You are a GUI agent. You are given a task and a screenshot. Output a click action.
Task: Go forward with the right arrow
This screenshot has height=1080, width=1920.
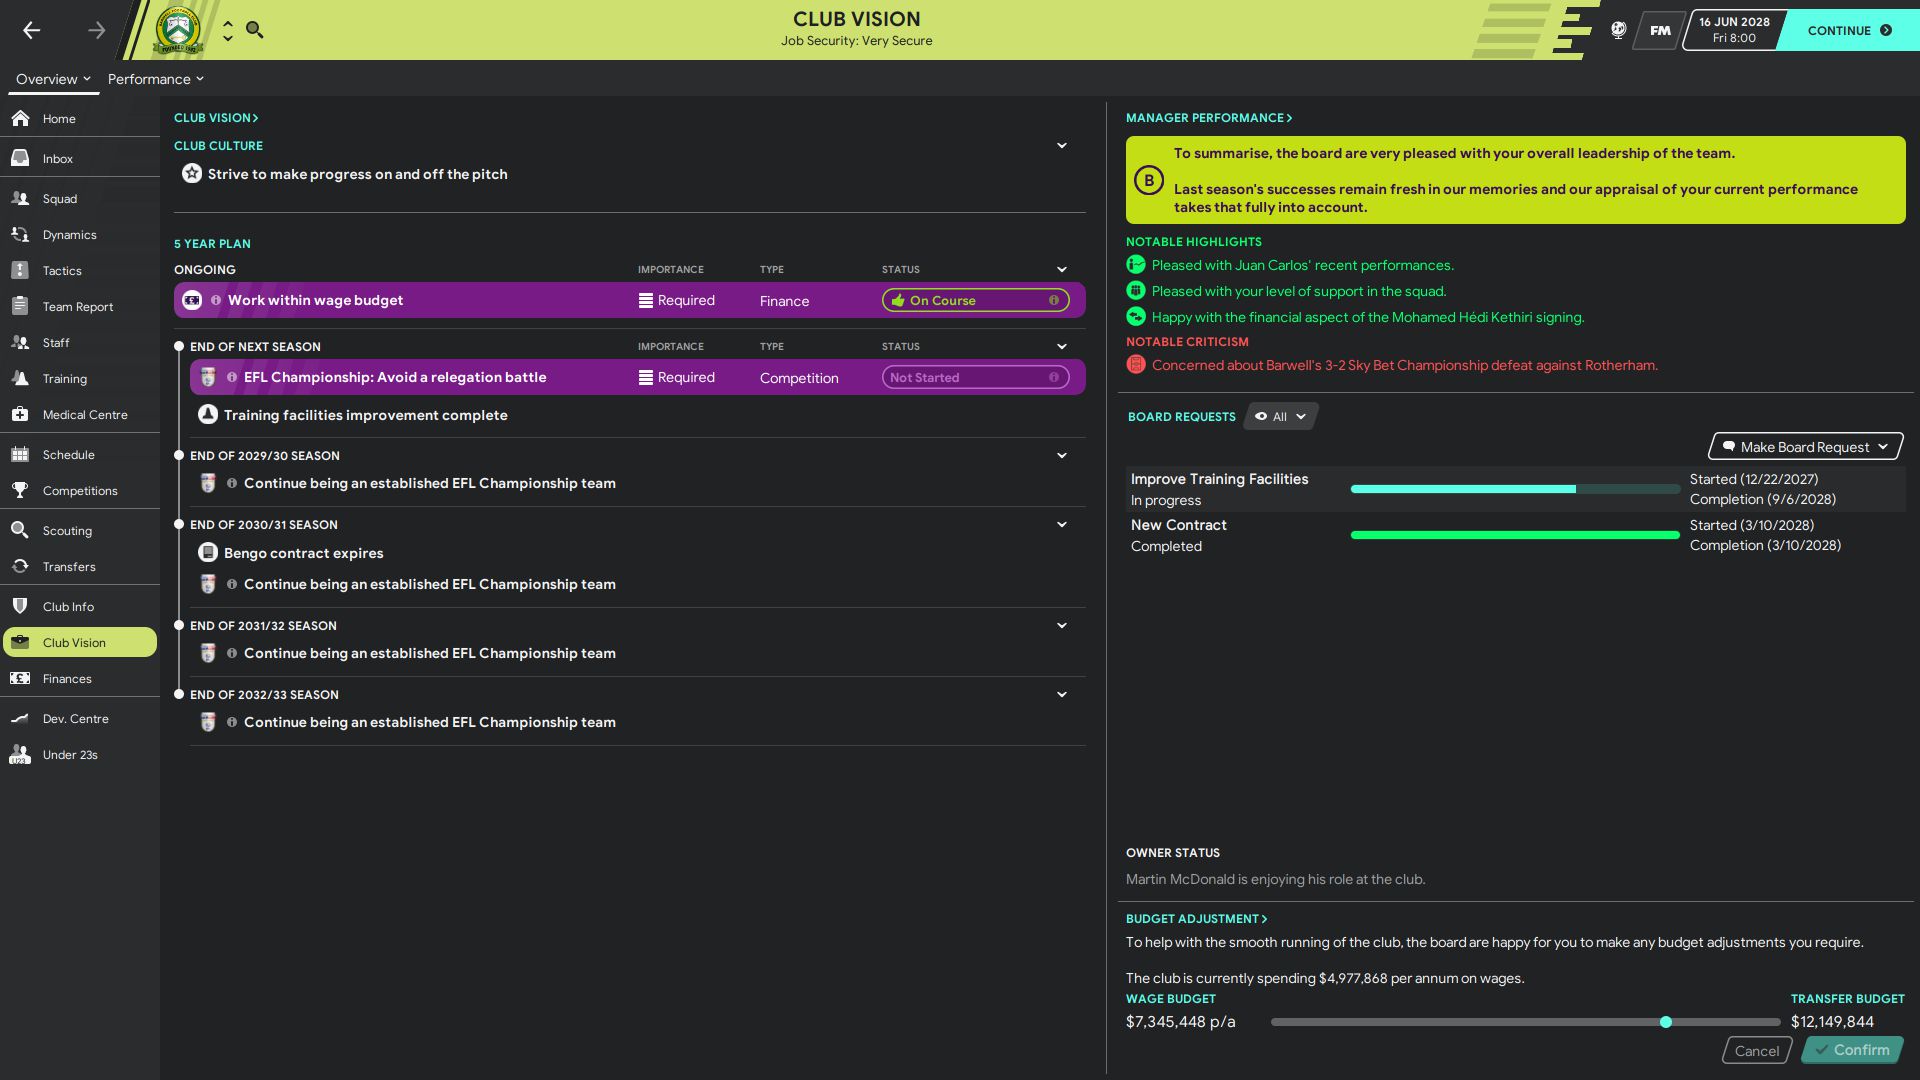96,30
